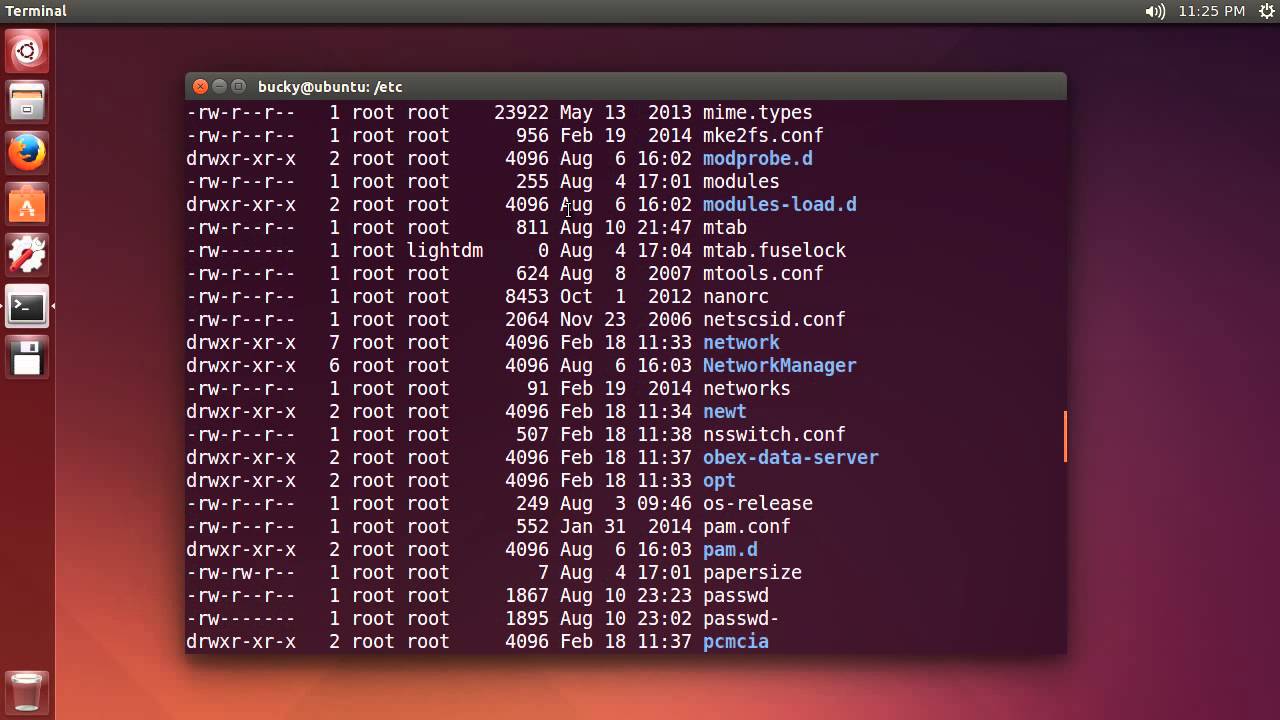Select the netscsid.conf file name
This screenshot has width=1280, height=720.
pos(774,319)
